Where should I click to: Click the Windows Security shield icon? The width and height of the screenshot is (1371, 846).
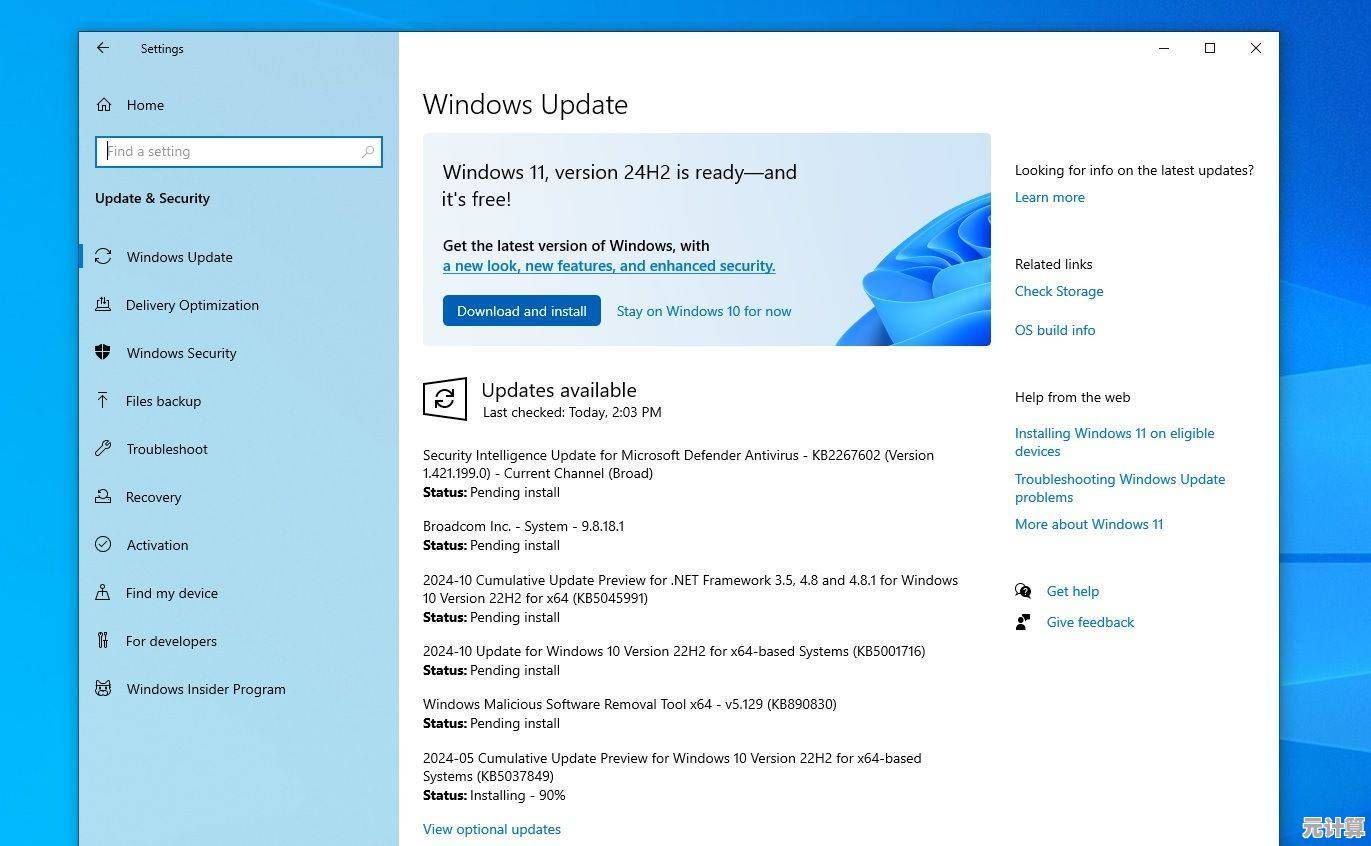(x=104, y=352)
